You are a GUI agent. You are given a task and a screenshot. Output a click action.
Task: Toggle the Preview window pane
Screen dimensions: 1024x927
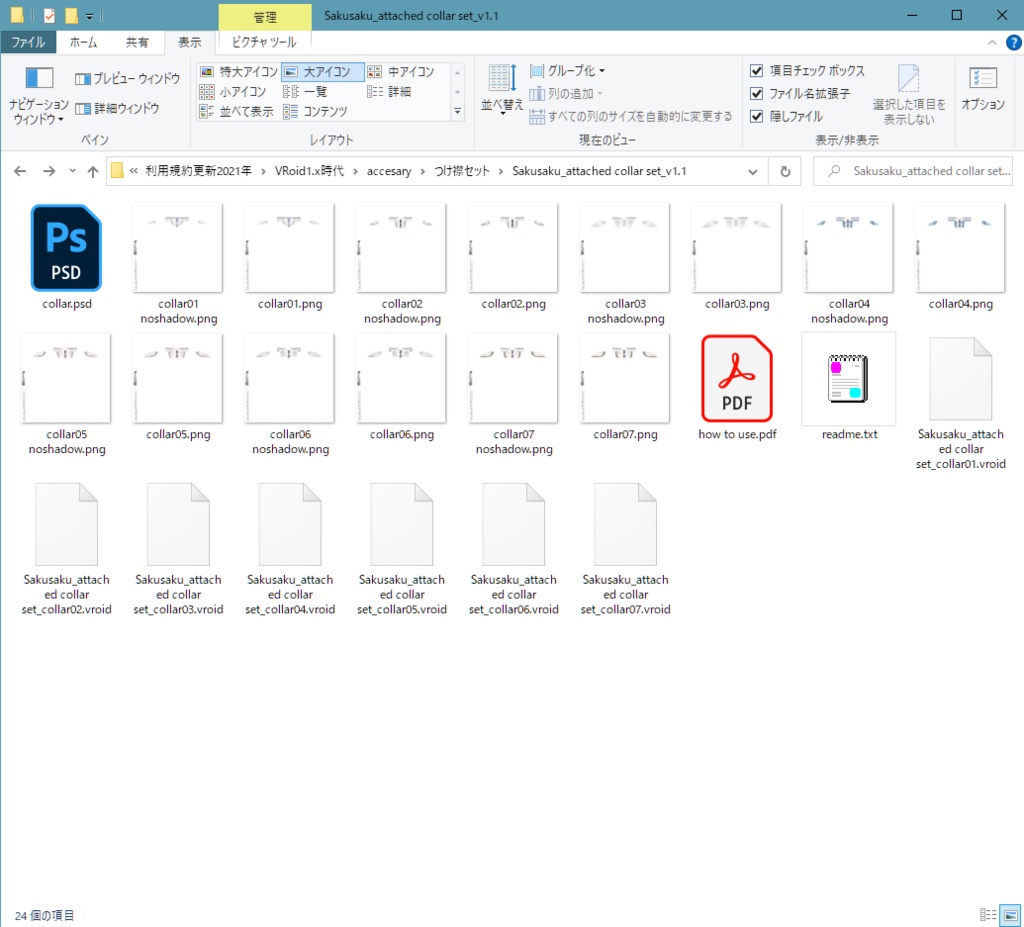[x=127, y=78]
